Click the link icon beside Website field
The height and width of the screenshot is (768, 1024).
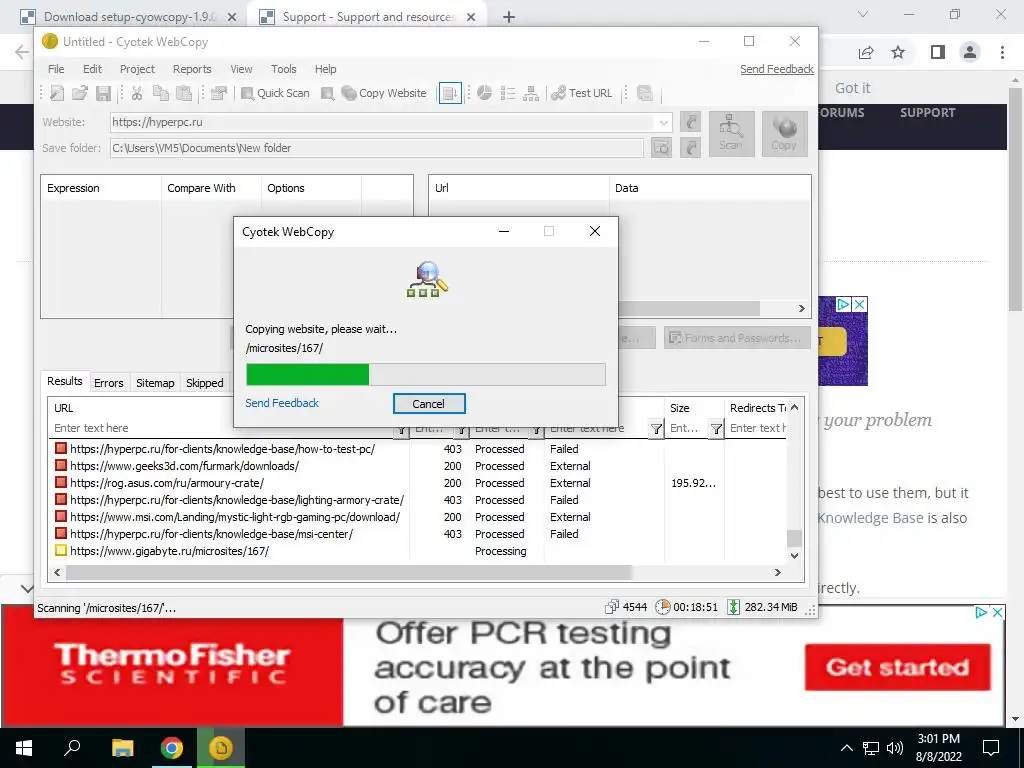click(x=690, y=122)
